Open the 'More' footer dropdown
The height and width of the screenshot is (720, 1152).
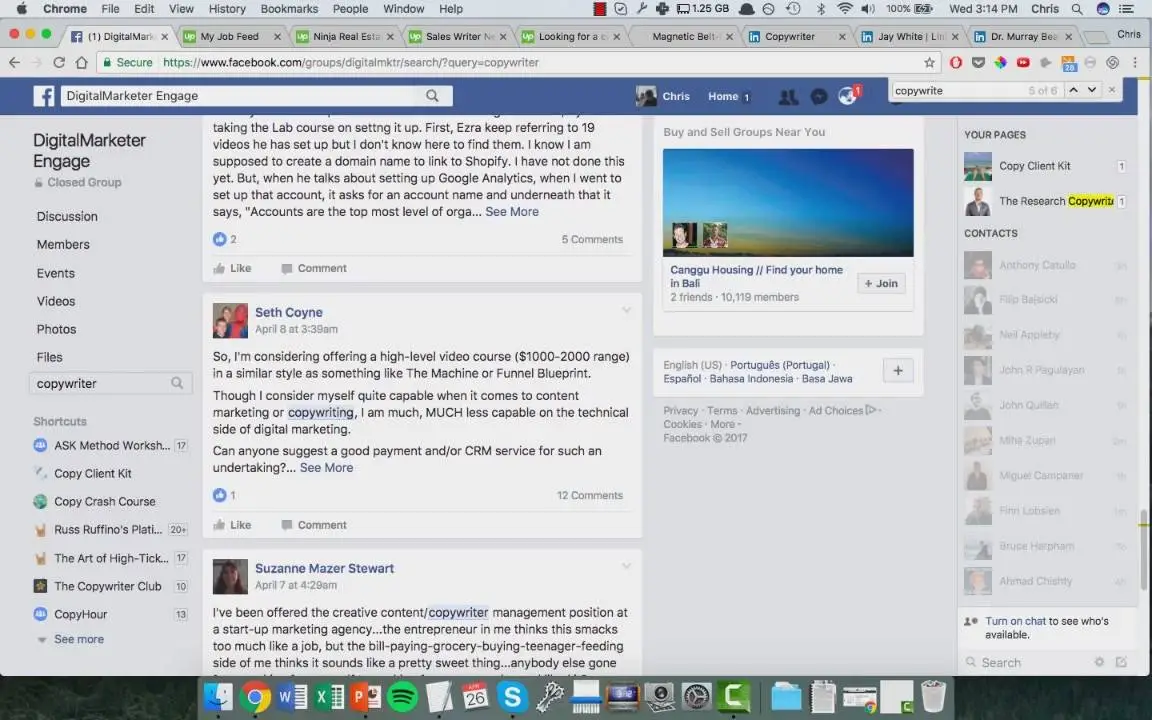(x=724, y=424)
